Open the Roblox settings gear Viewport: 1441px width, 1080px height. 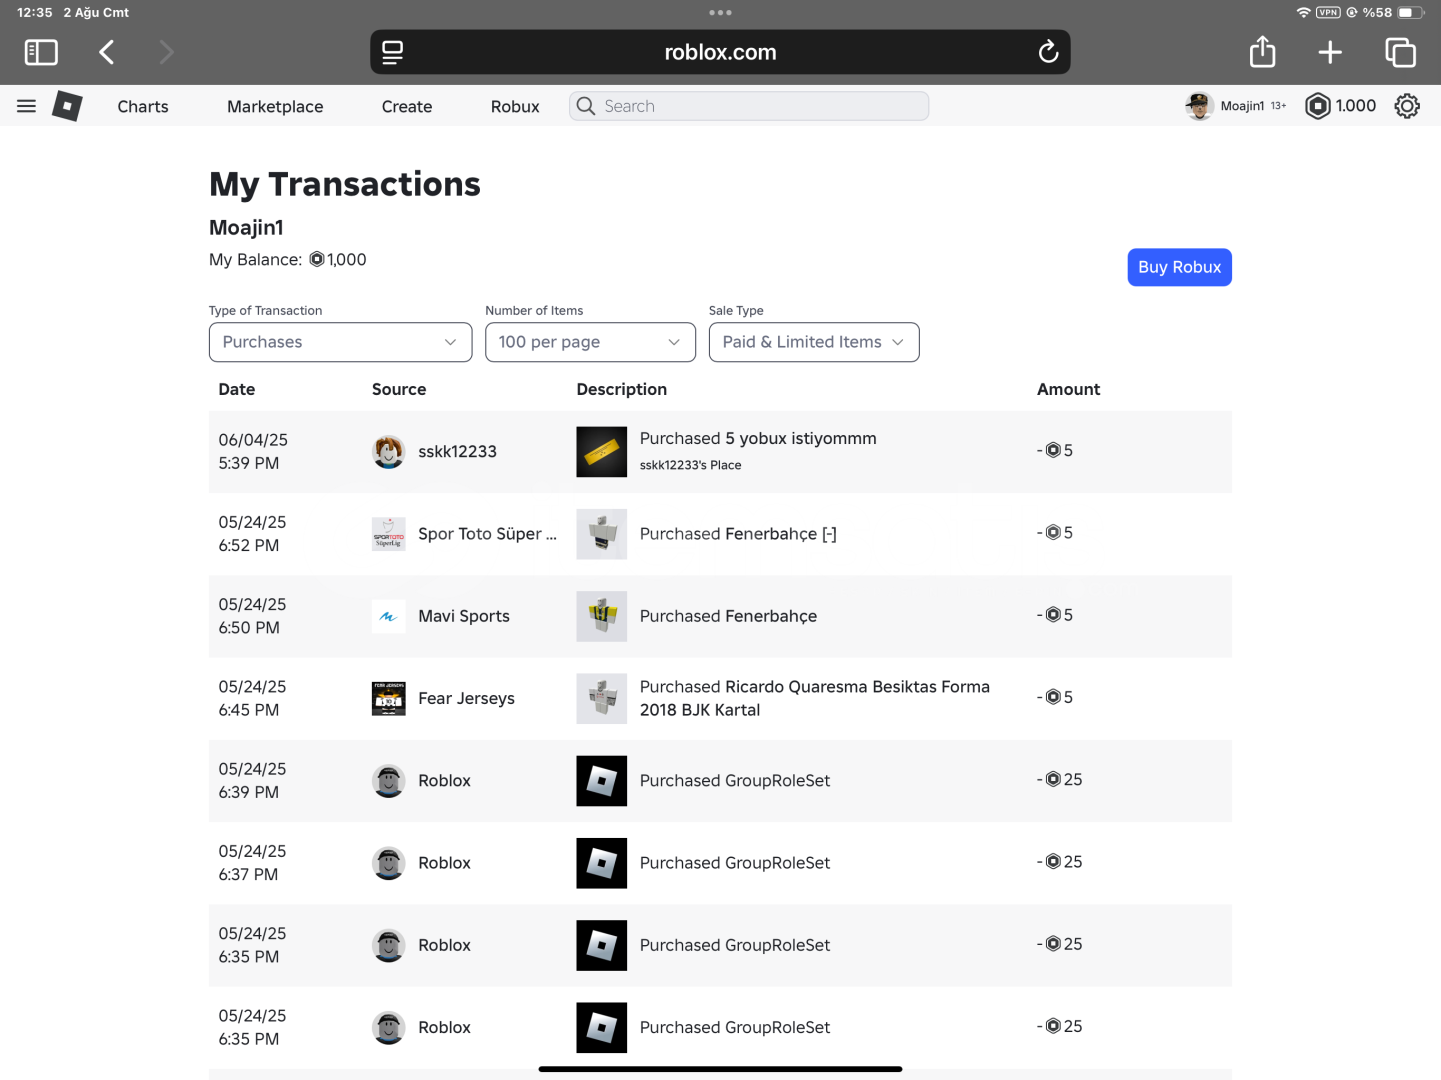pos(1407,106)
